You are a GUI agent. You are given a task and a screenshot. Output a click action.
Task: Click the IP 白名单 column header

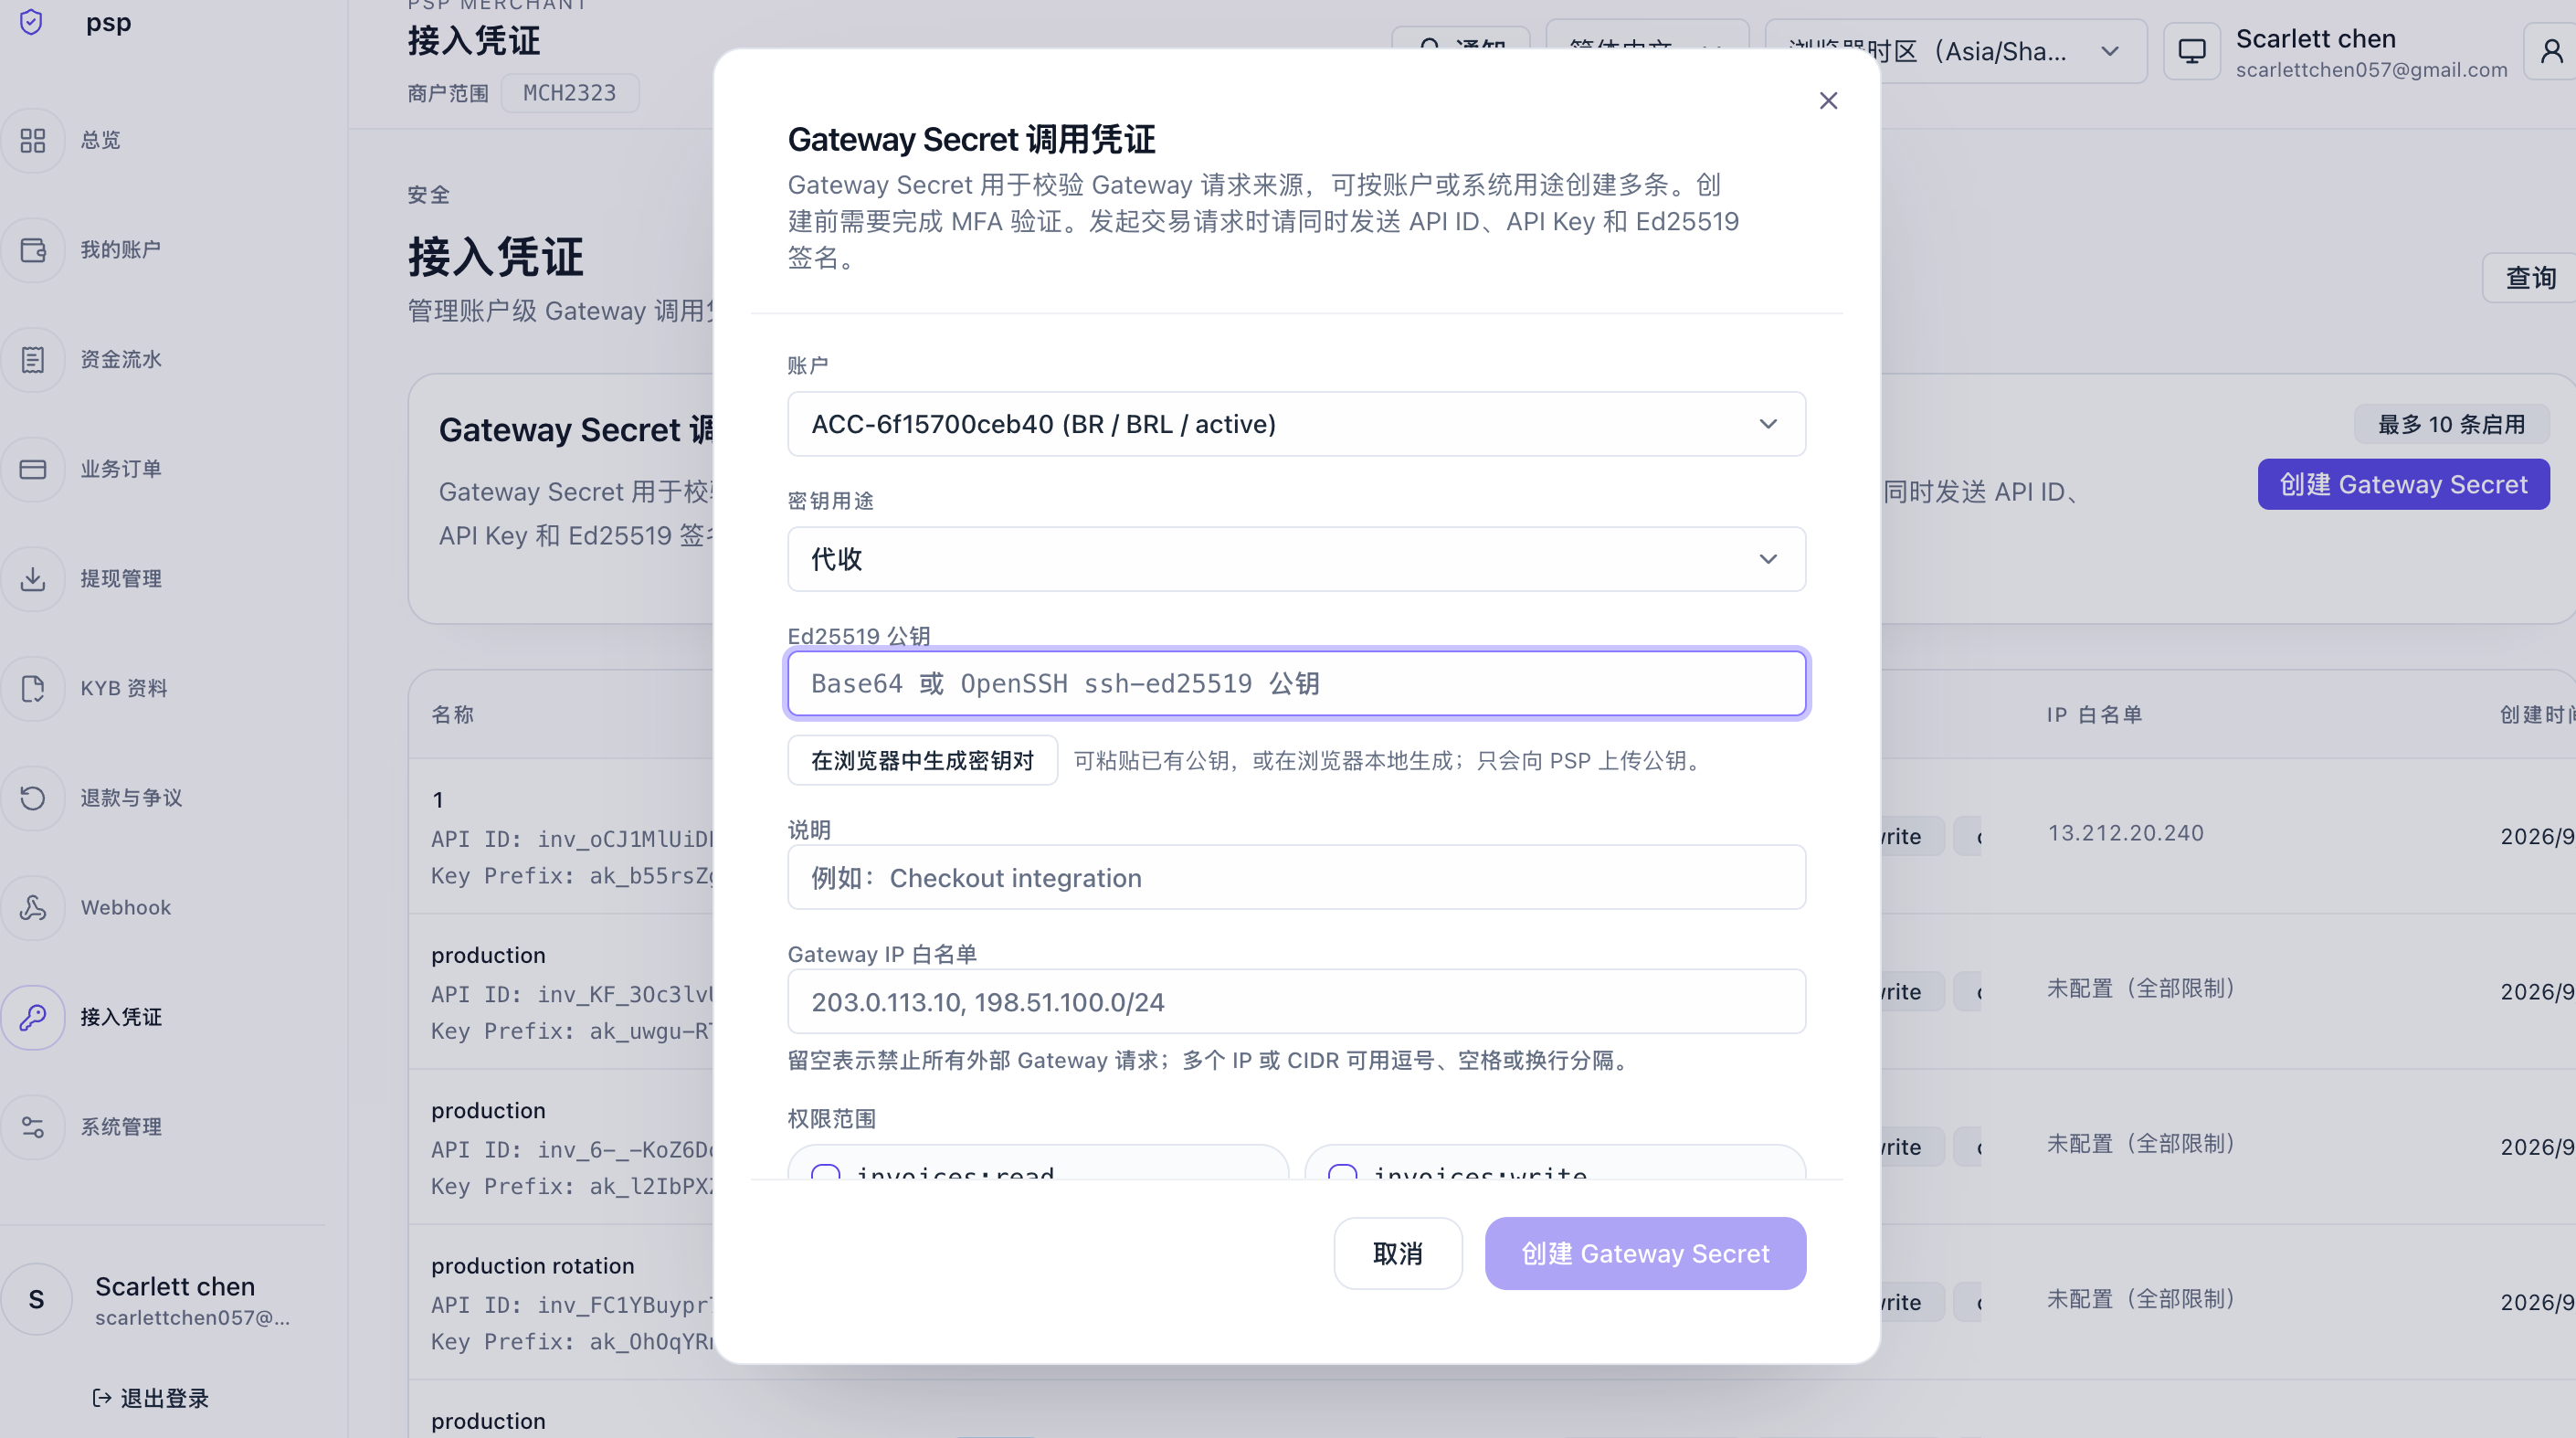point(2094,715)
